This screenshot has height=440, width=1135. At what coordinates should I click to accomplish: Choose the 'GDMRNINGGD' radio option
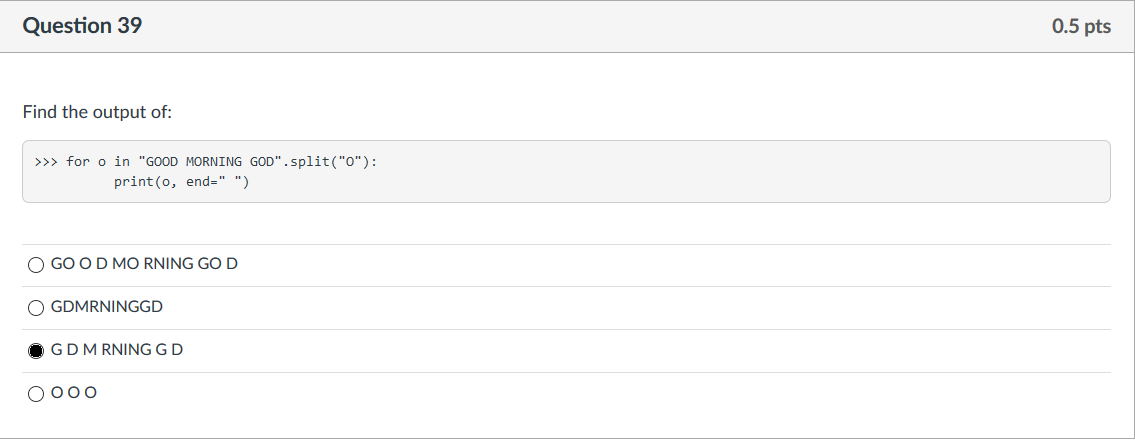[35, 308]
